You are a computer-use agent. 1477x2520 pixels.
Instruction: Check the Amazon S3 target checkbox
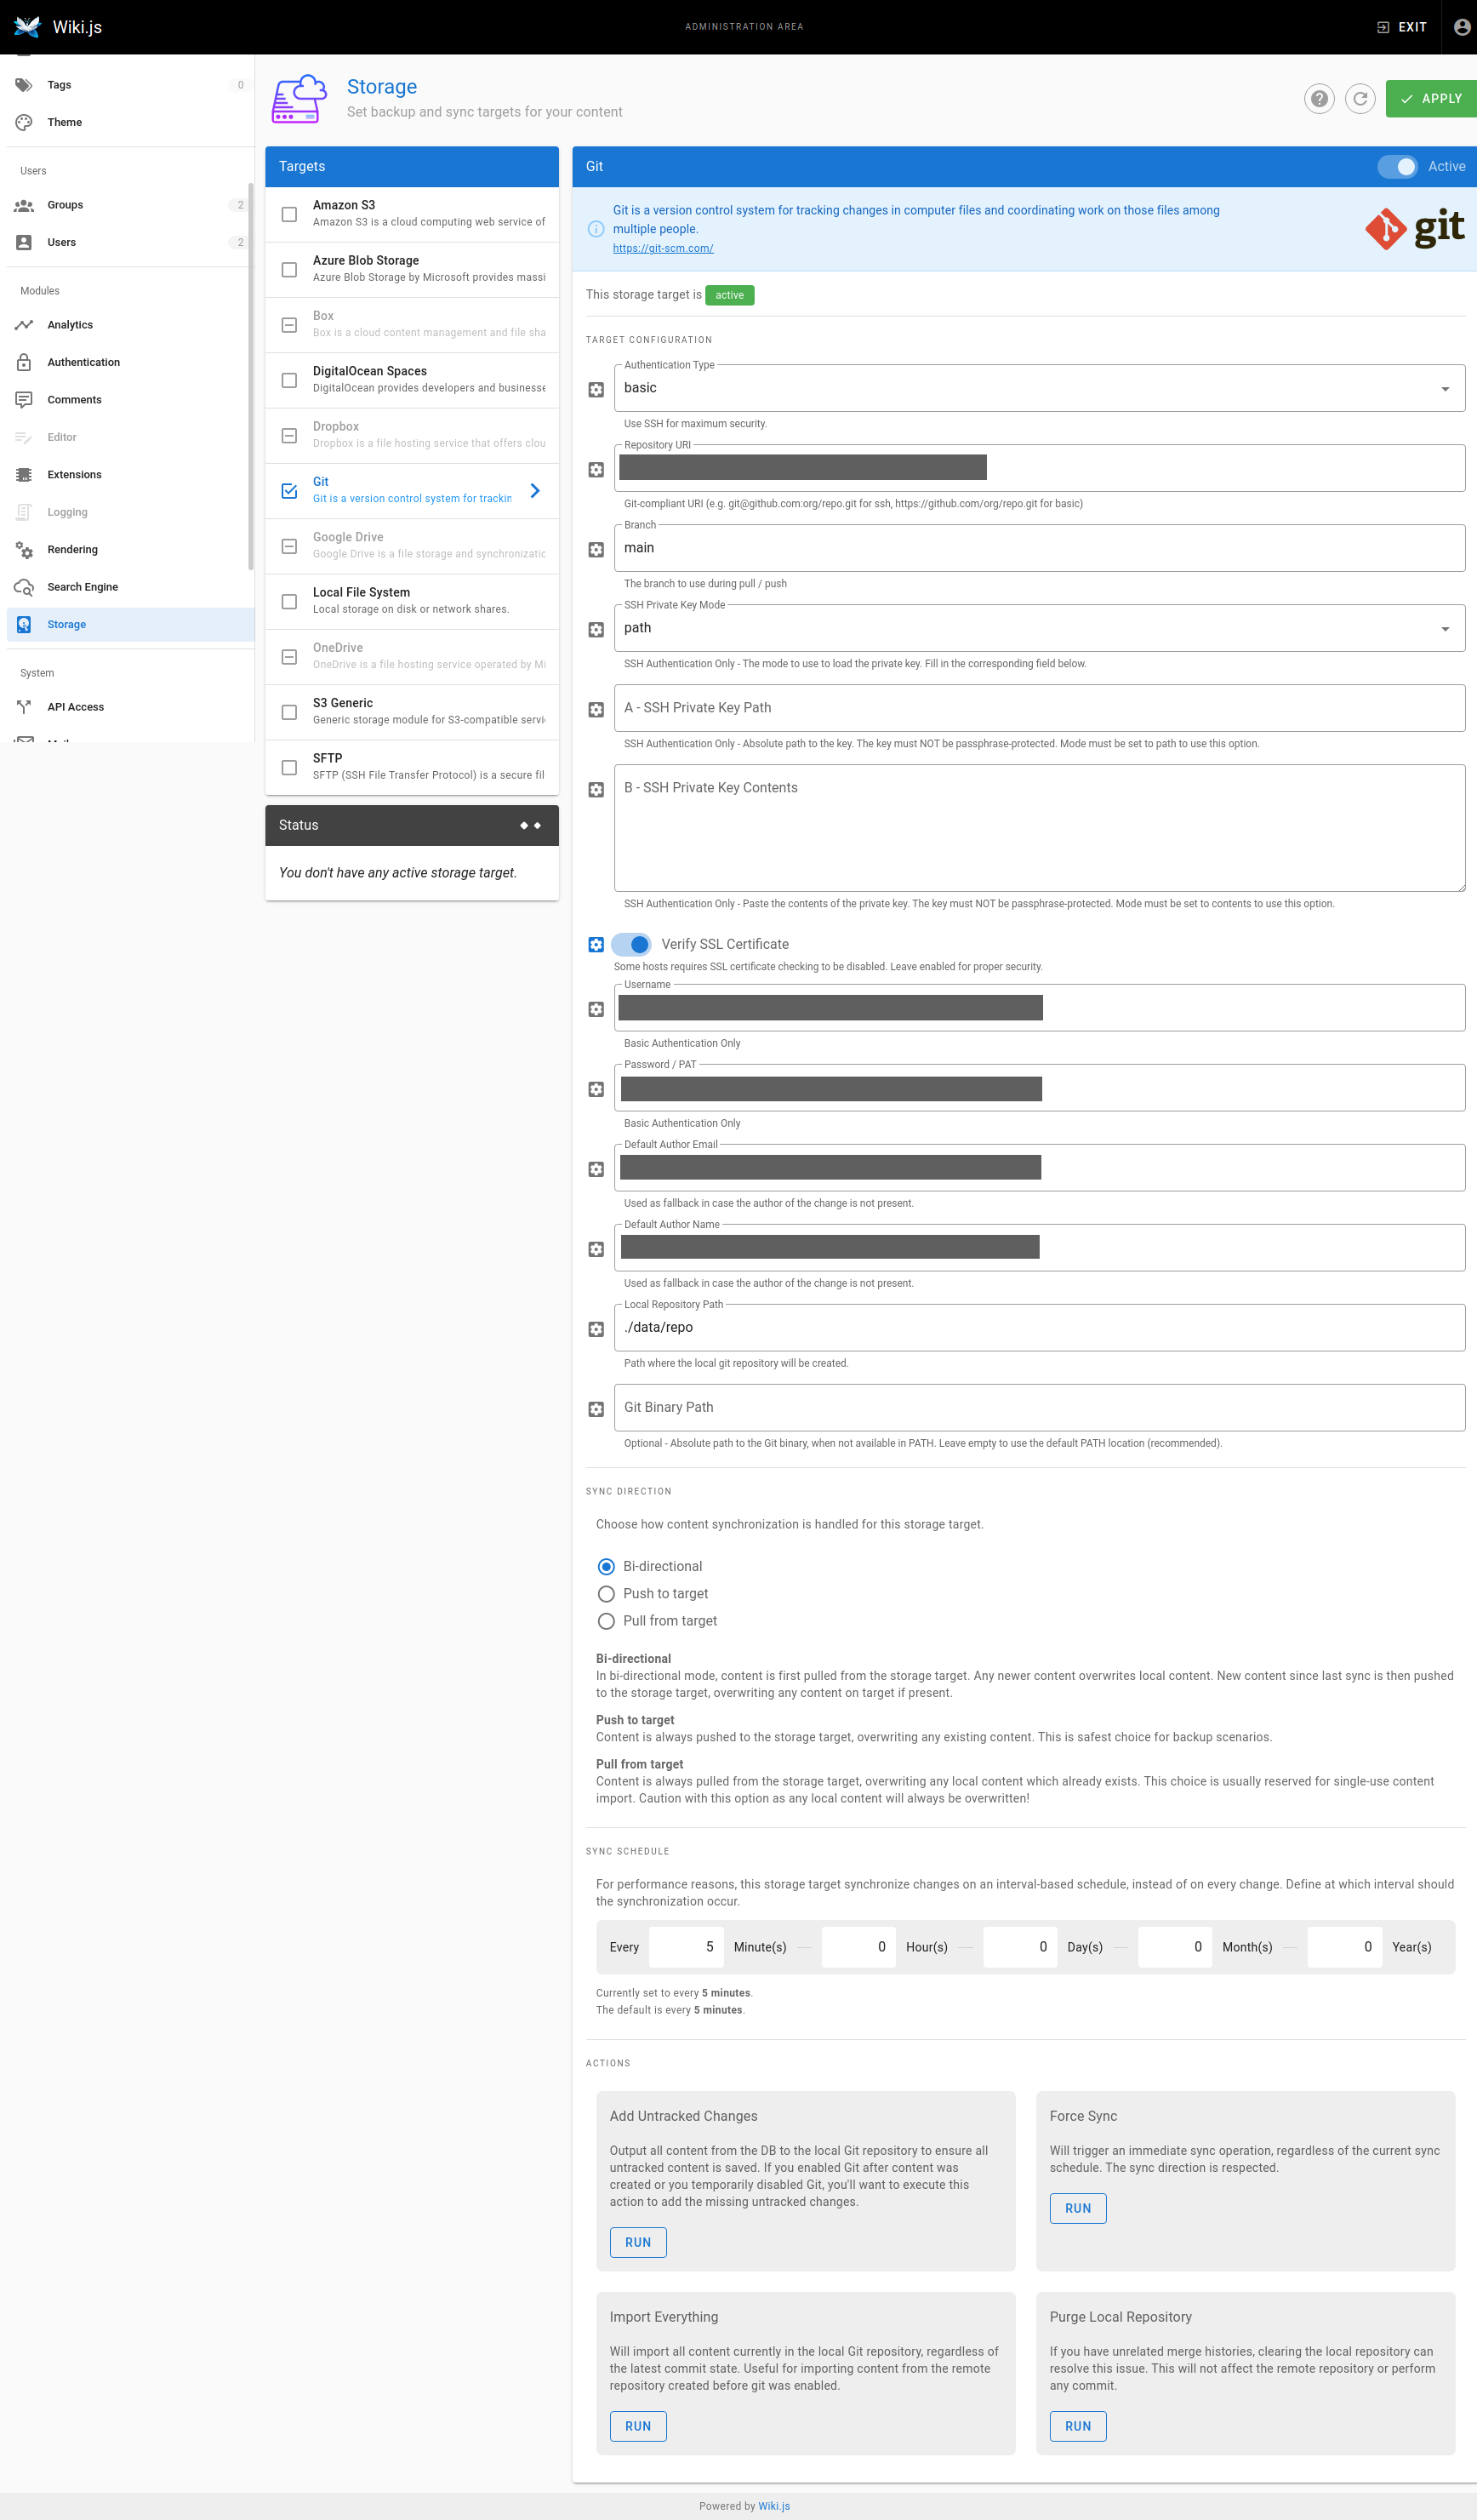(289, 214)
